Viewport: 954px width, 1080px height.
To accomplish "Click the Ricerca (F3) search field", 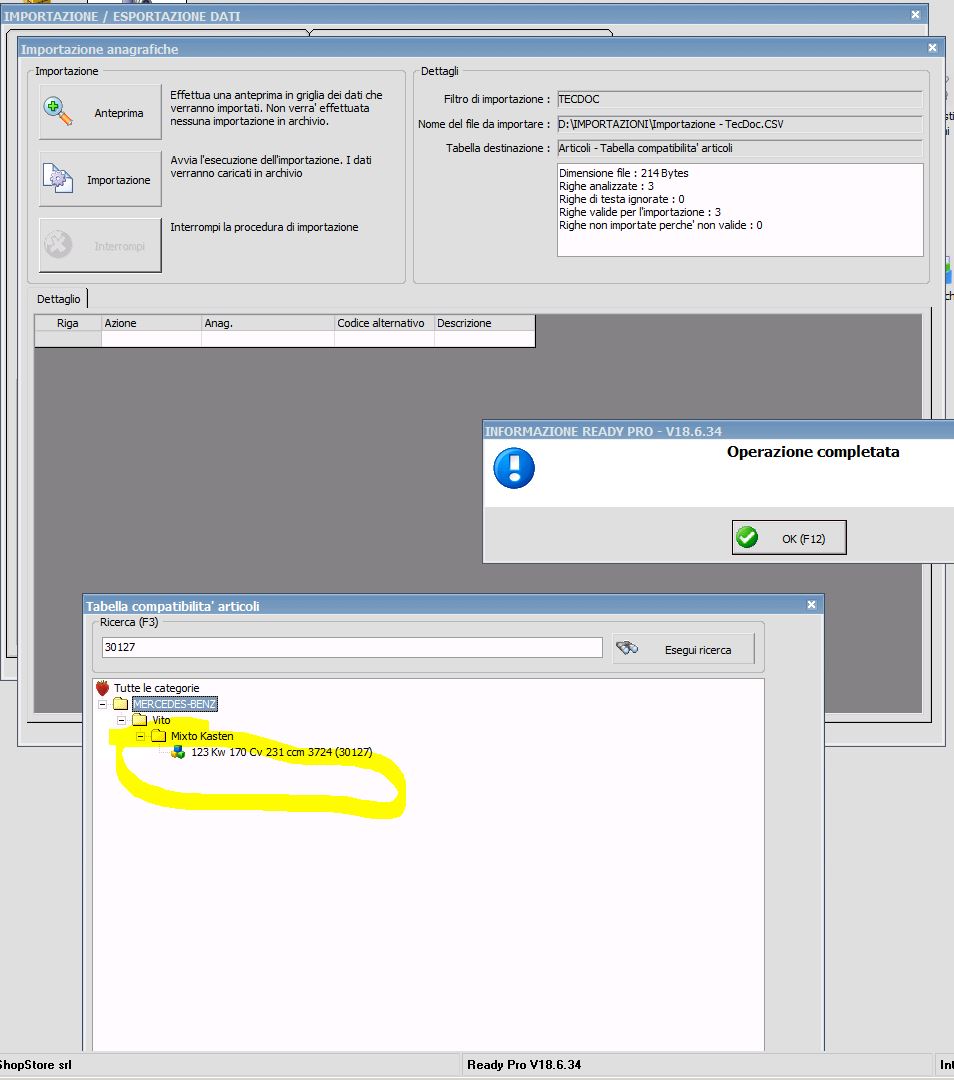I will coord(352,647).
